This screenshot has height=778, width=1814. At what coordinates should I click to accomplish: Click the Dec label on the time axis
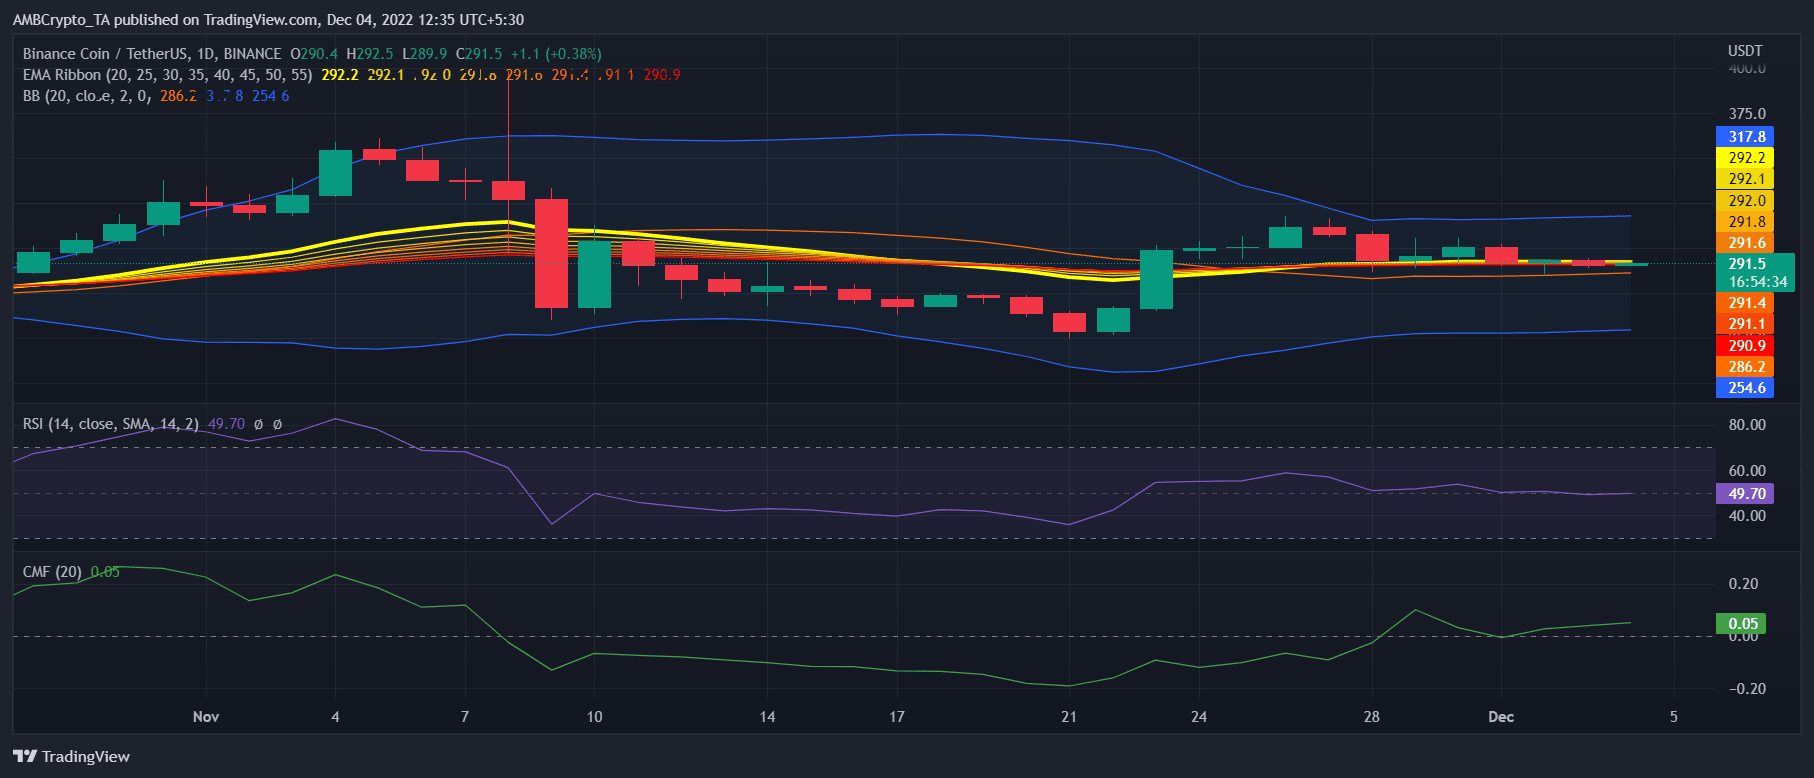pyautogui.click(x=1501, y=717)
